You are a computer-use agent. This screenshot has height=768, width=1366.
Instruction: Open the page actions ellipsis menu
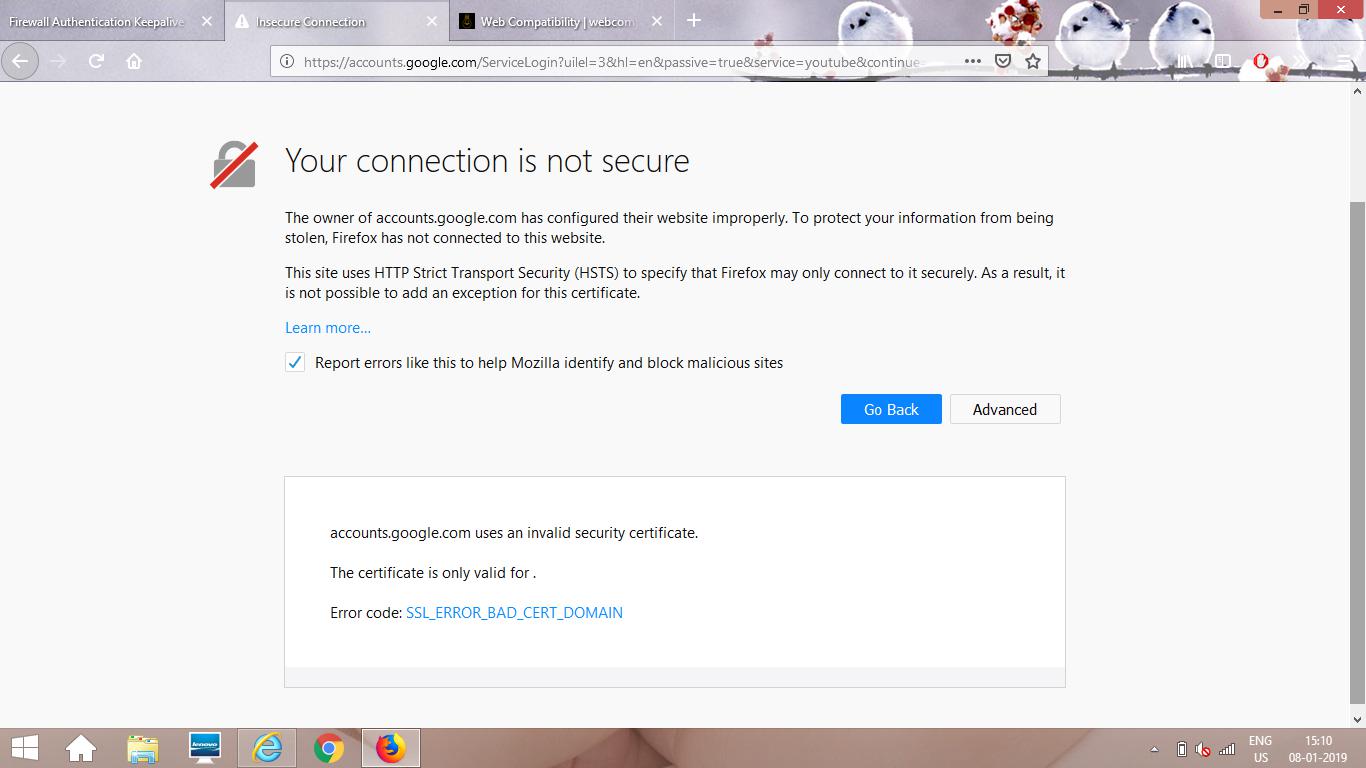(972, 61)
